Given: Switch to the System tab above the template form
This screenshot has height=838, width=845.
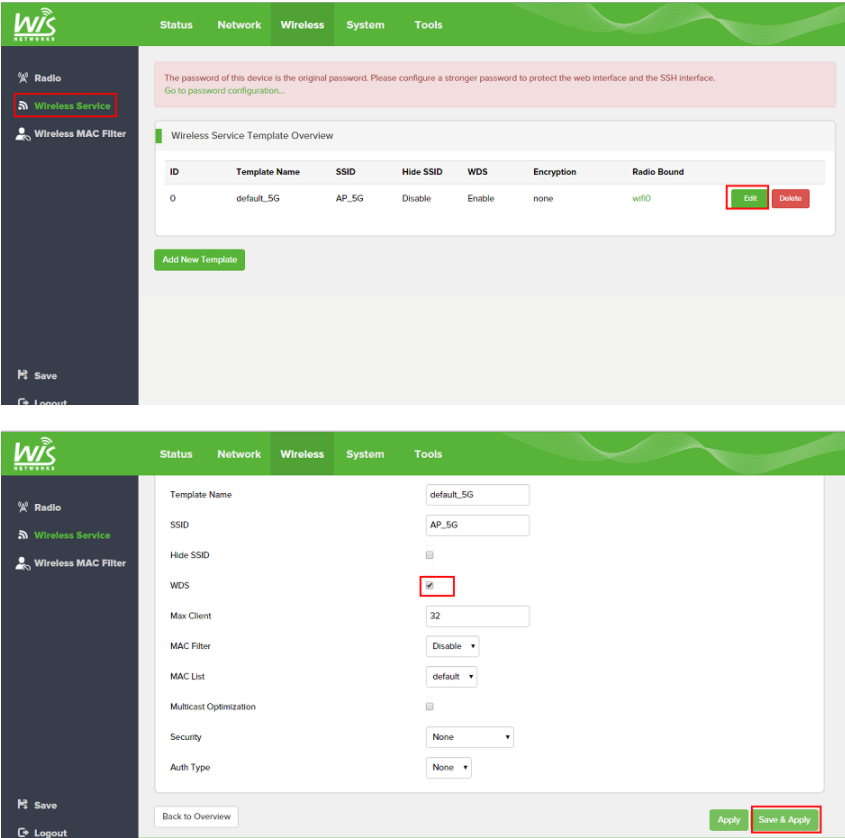Looking at the screenshot, I should coord(365,454).
